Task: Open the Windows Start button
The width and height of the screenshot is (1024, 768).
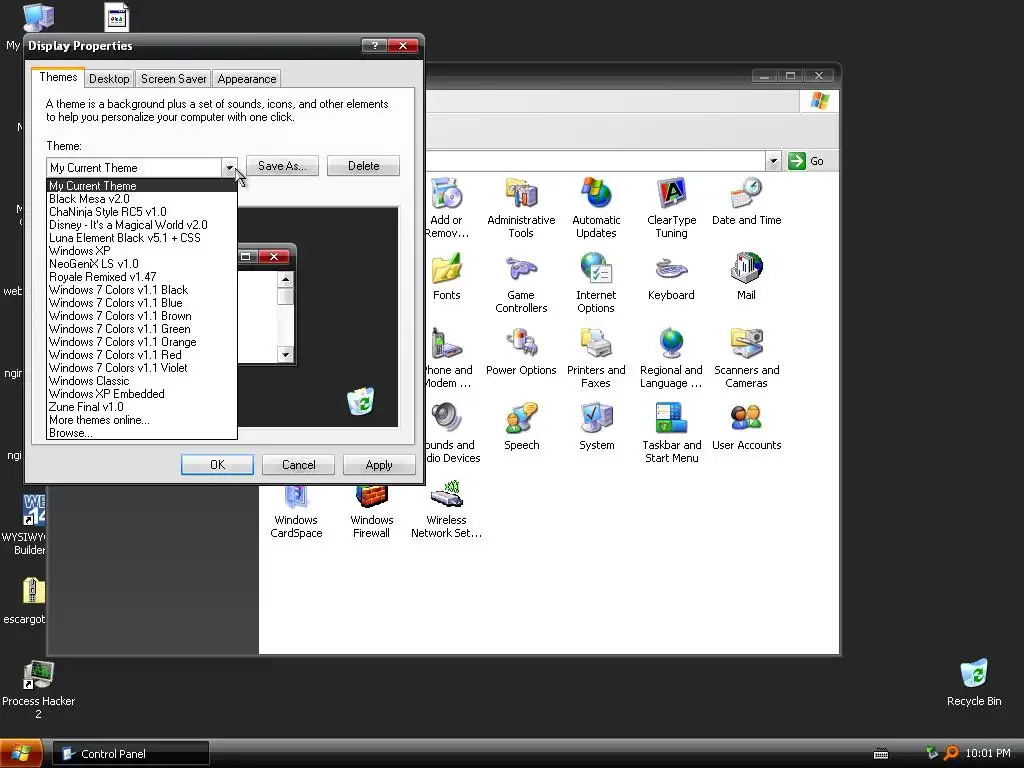Action: click(x=21, y=754)
